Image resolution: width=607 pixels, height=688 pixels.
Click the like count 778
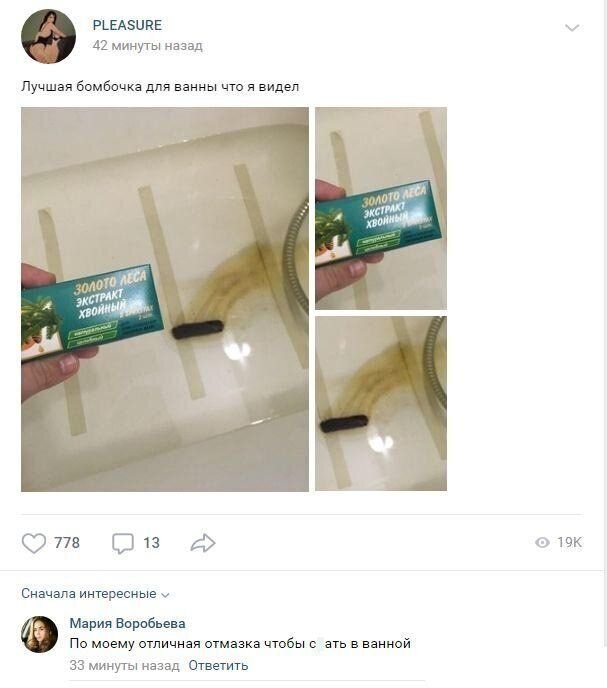pyautogui.click(x=67, y=543)
